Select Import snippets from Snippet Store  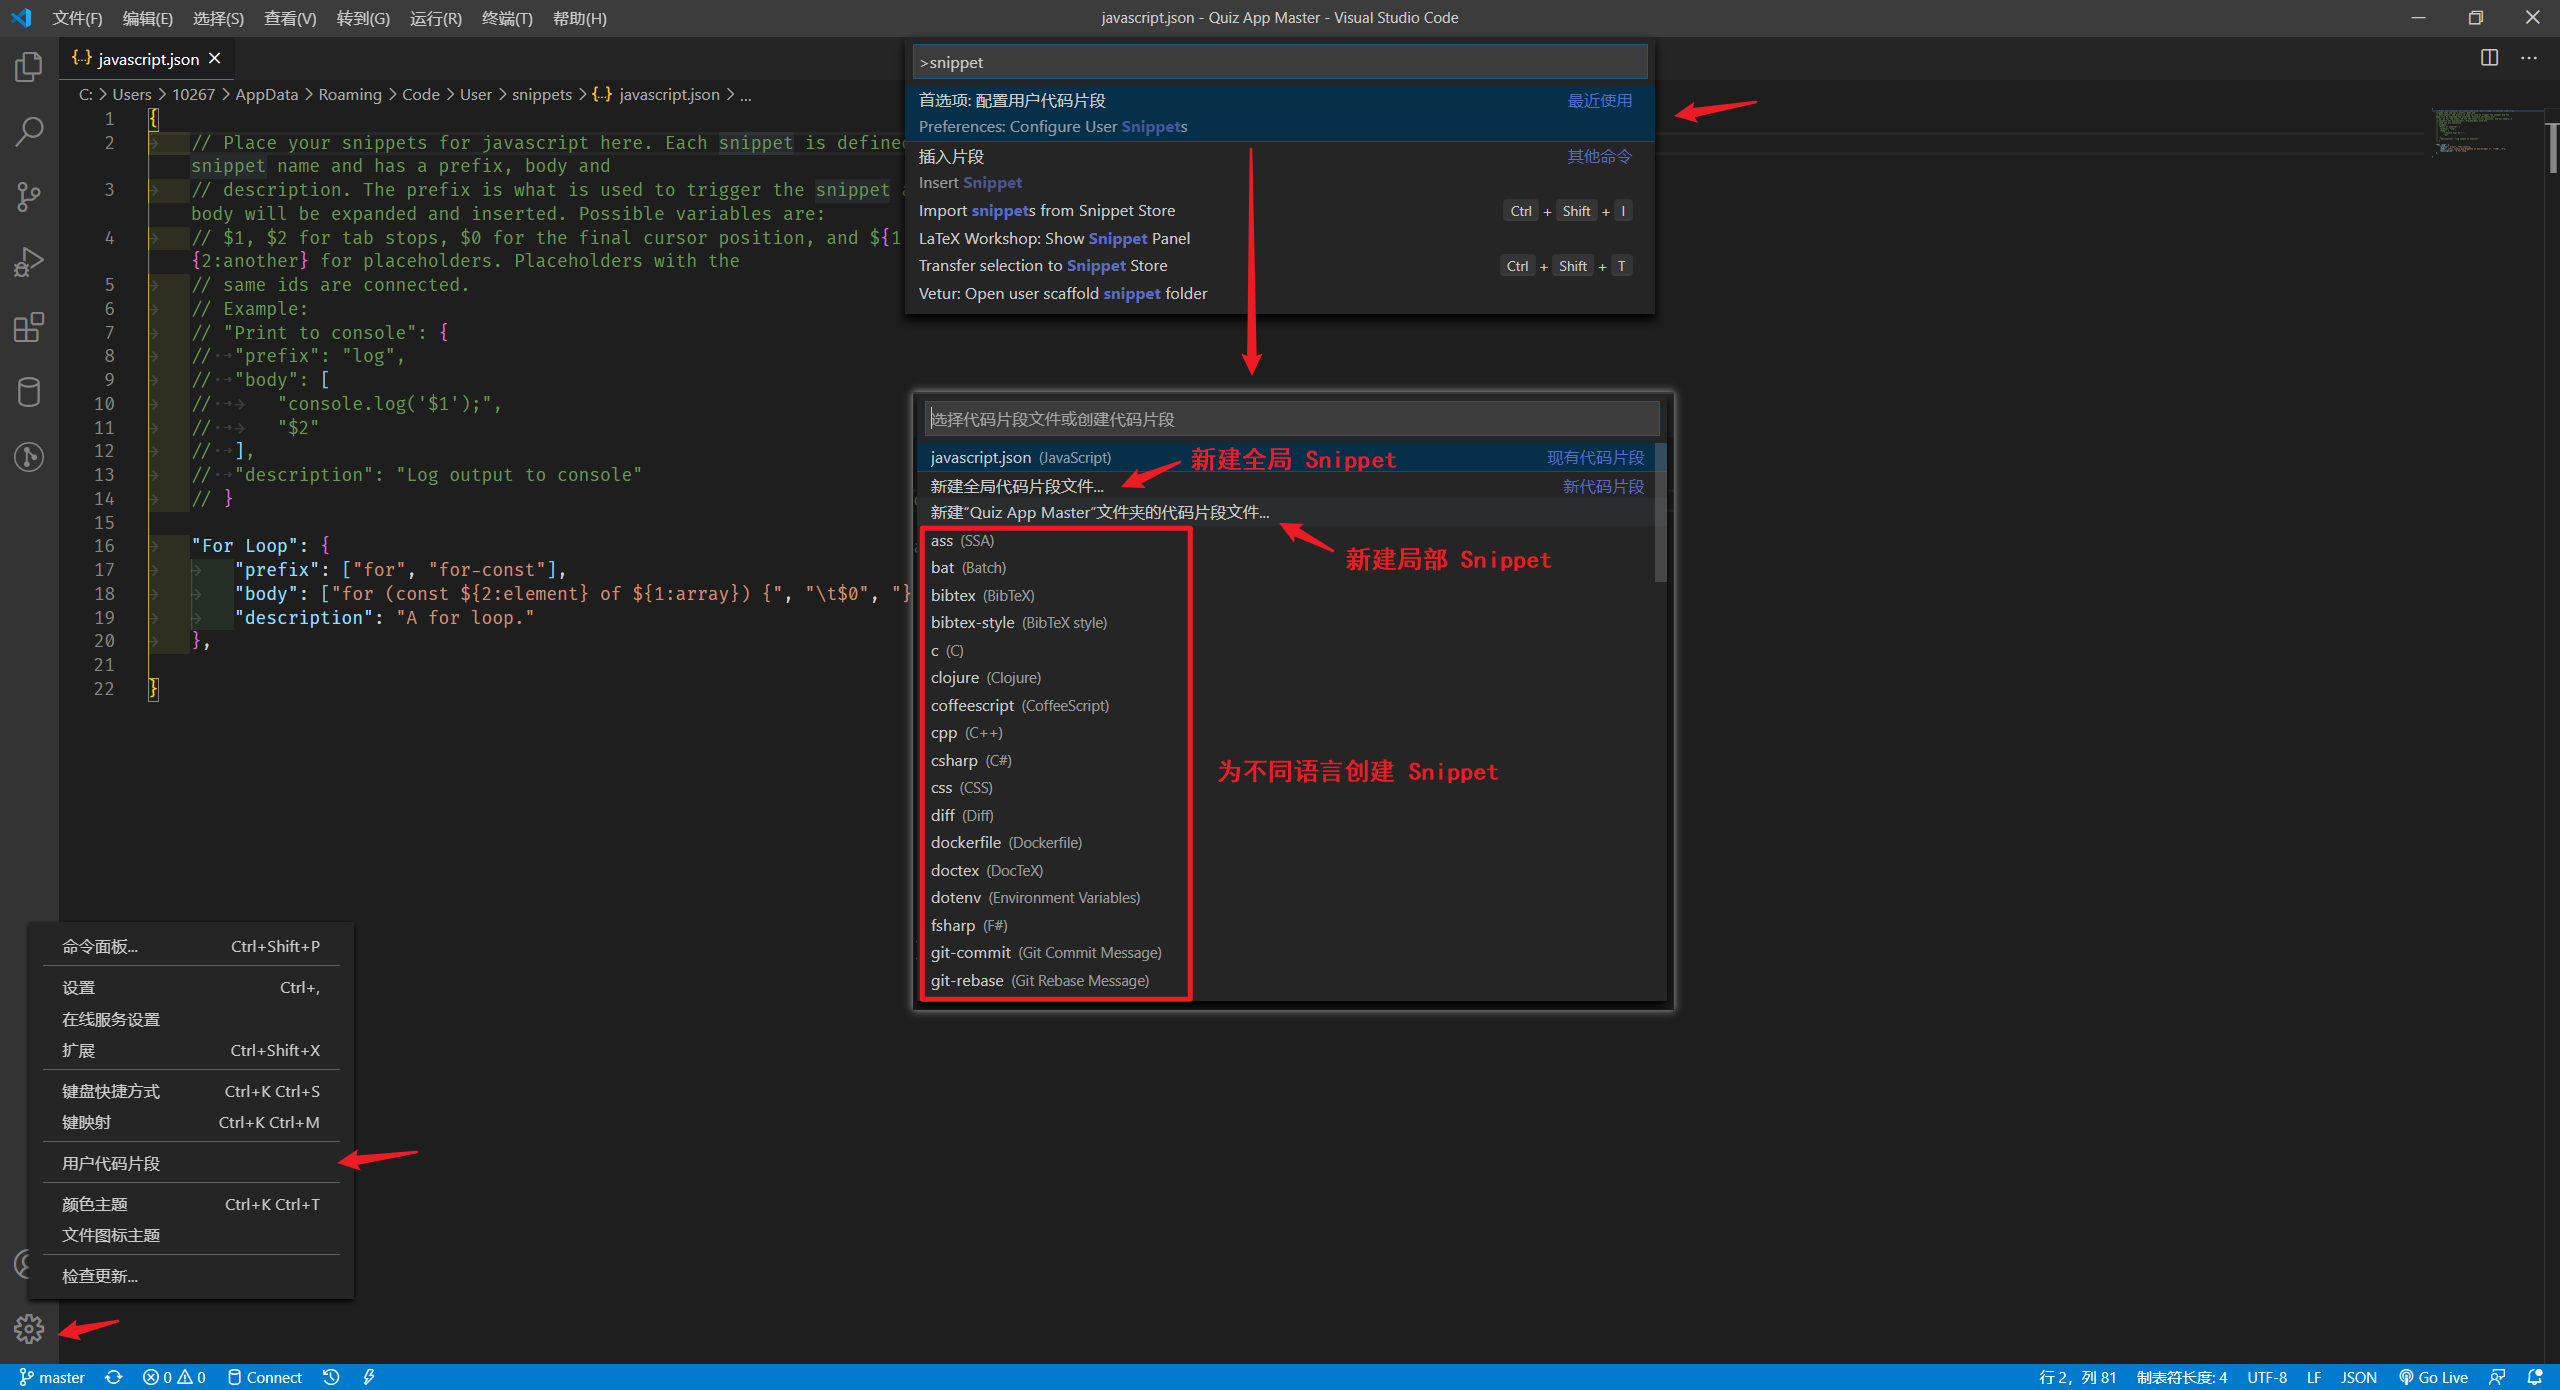1279,210
